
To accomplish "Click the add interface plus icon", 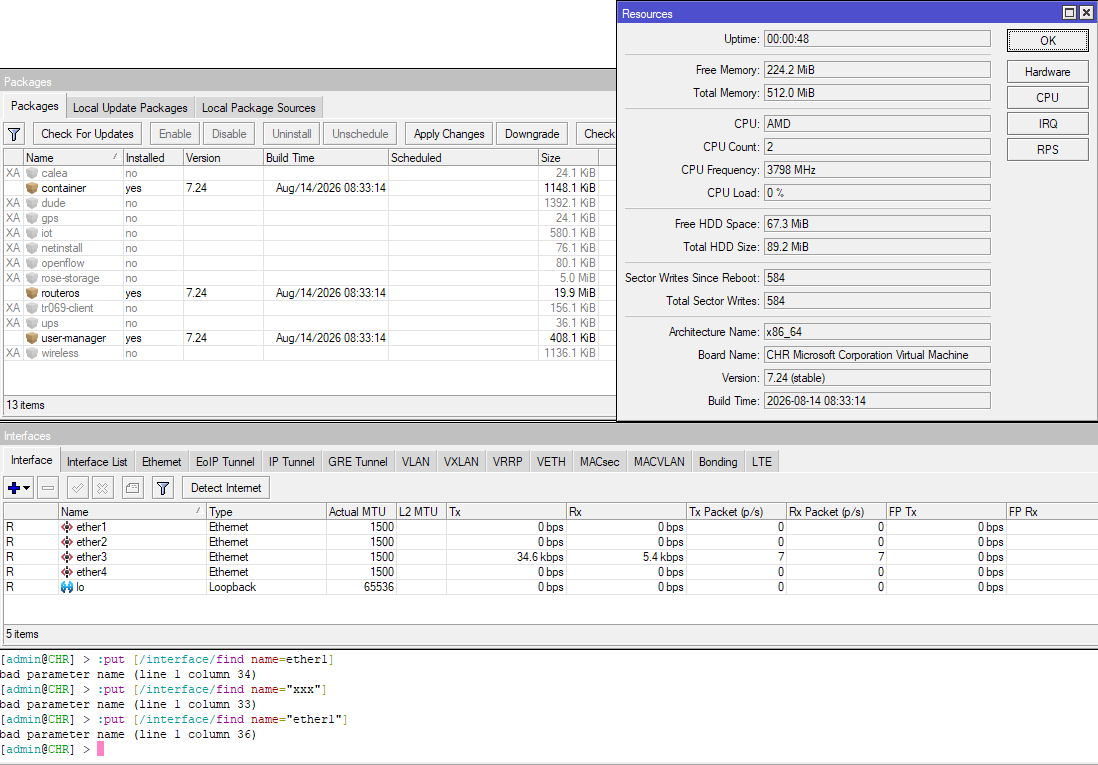I will (13, 488).
